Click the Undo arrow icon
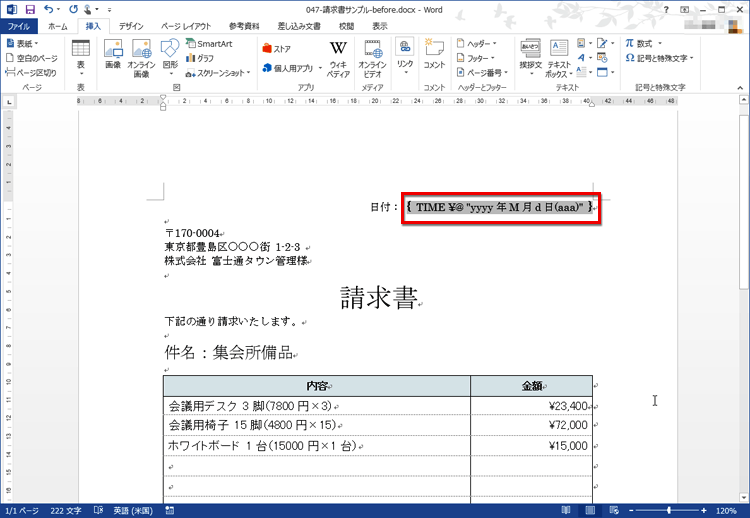The width and height of the screenshot is (750, 518). pos(48,9)
